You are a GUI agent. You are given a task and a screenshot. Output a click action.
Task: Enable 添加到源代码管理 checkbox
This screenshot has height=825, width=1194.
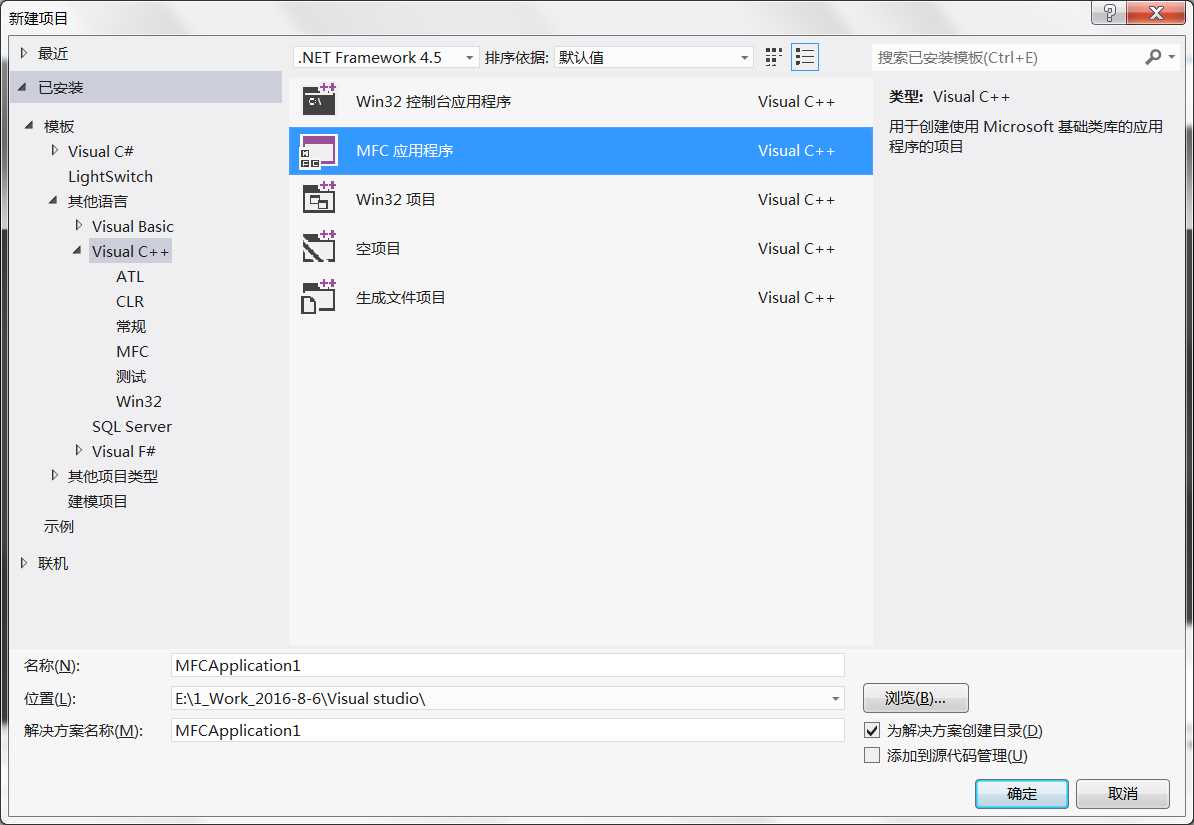[872, 756]
